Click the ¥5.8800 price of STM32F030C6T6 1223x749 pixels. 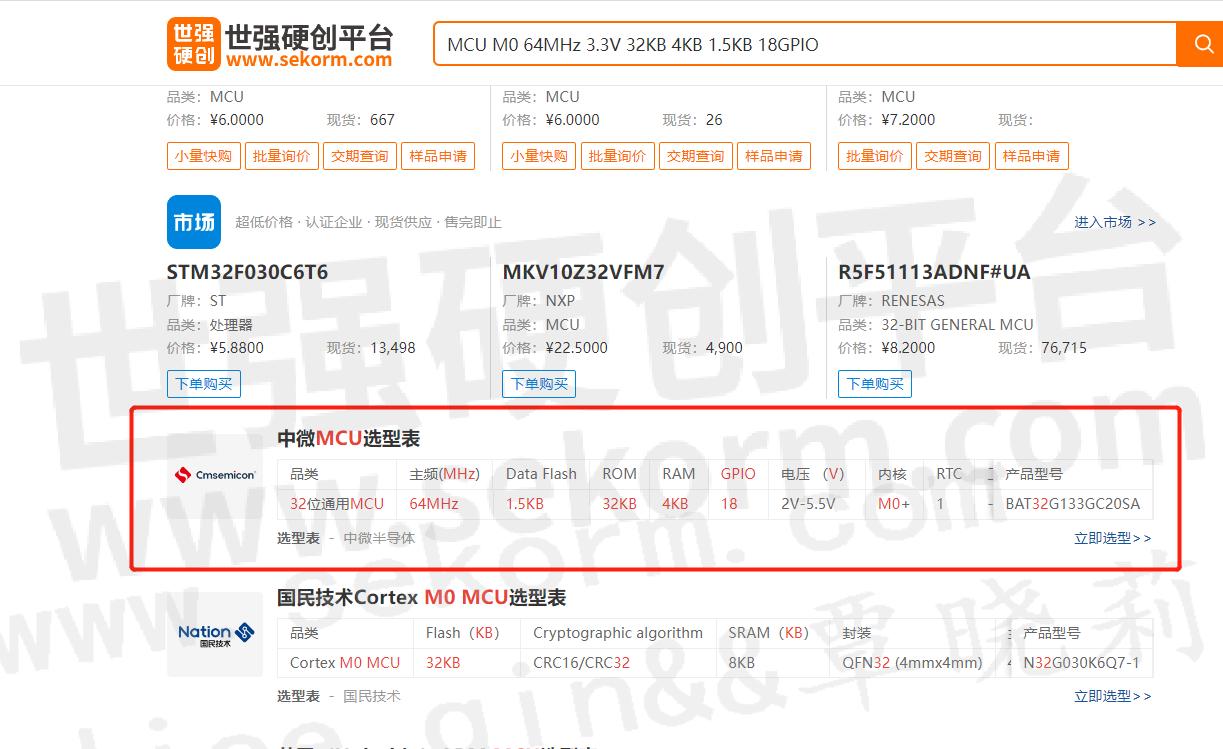click(237, 348)
